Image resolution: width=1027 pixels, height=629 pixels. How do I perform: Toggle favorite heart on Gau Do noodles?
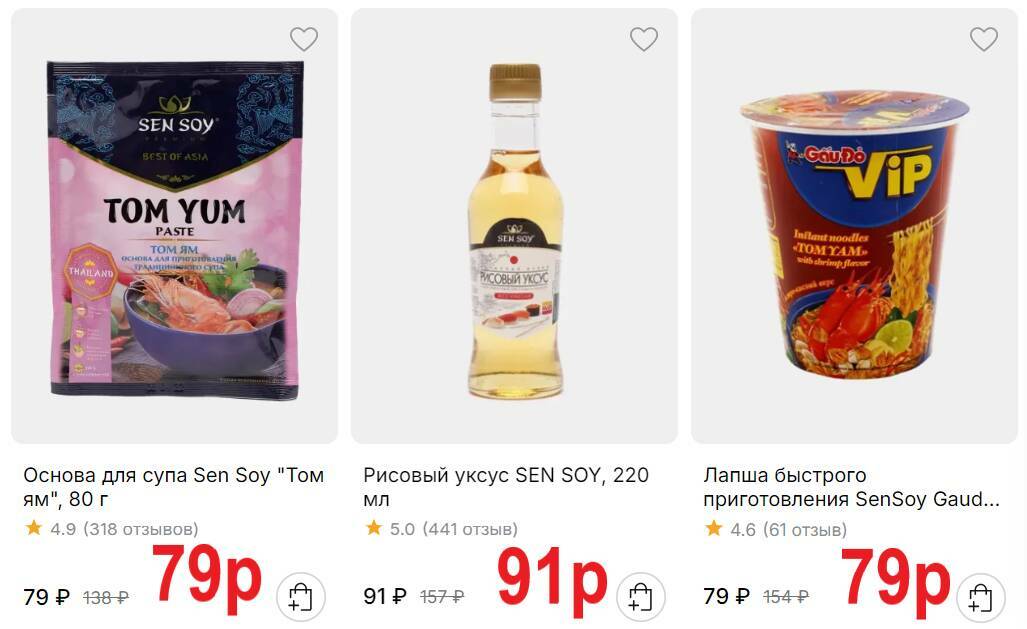click(x=984, y=39)
